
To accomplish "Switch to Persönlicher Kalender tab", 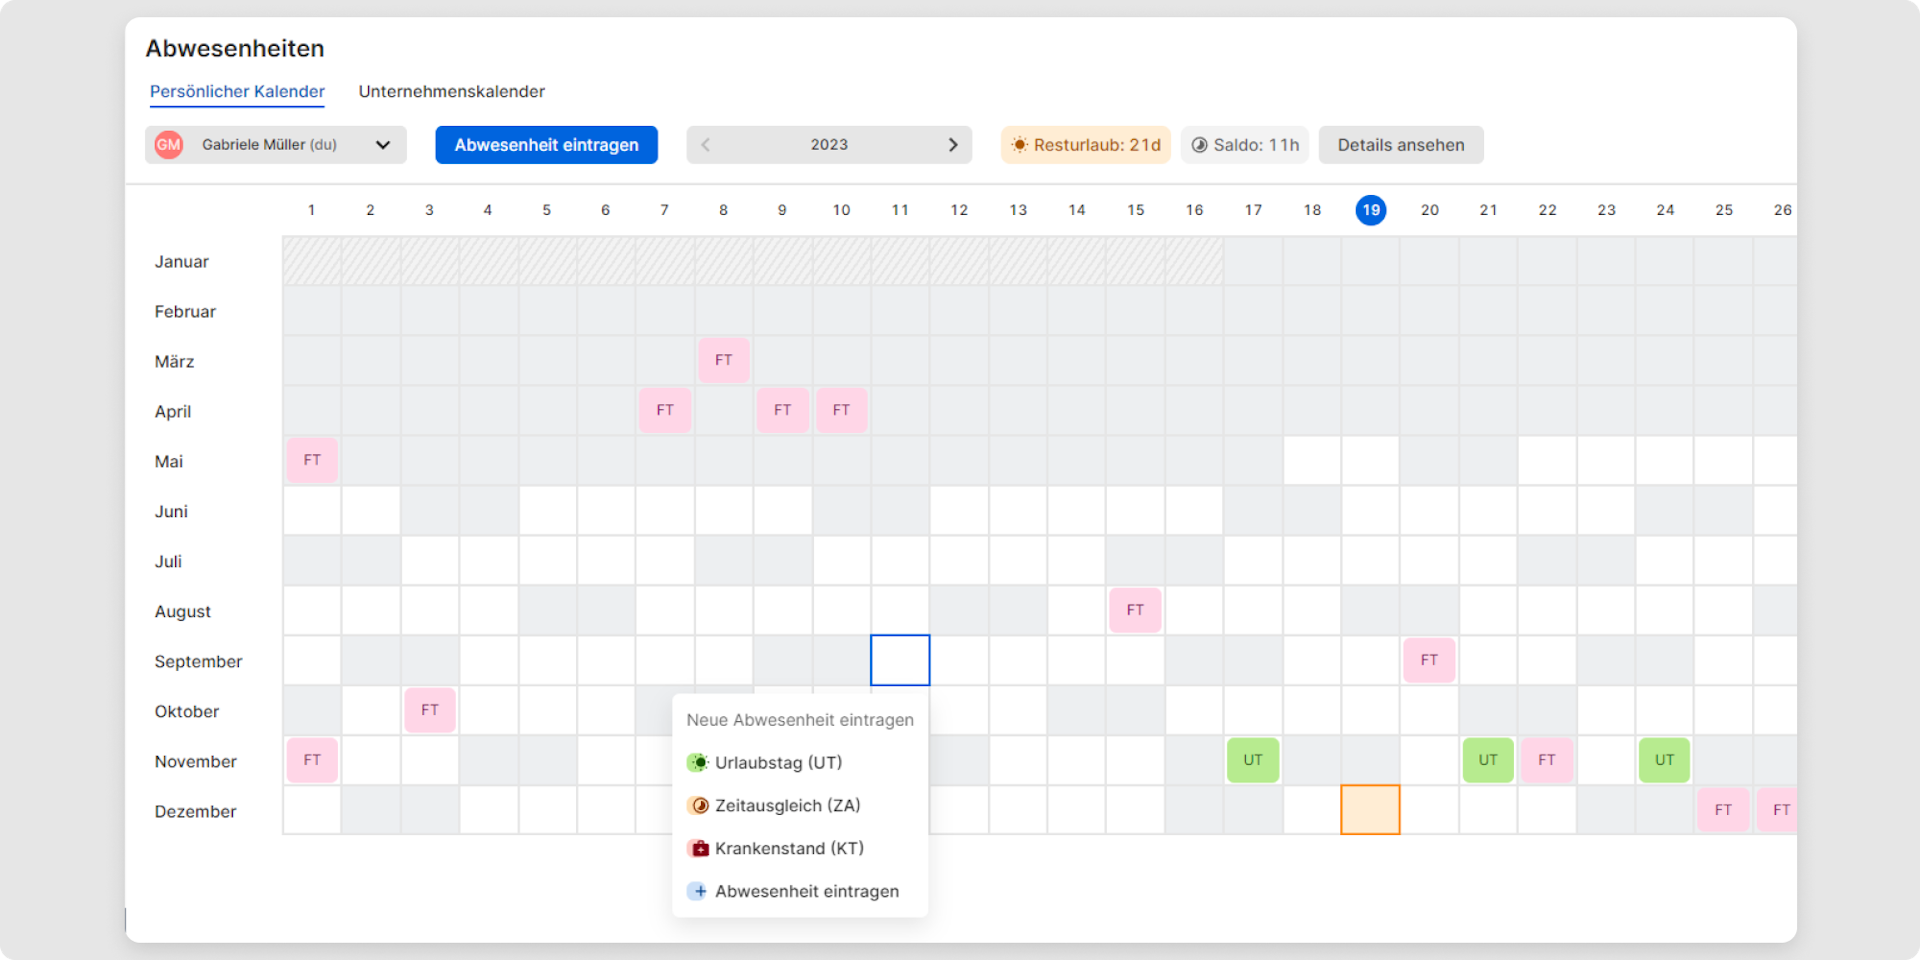I will [x=237, y=92].
